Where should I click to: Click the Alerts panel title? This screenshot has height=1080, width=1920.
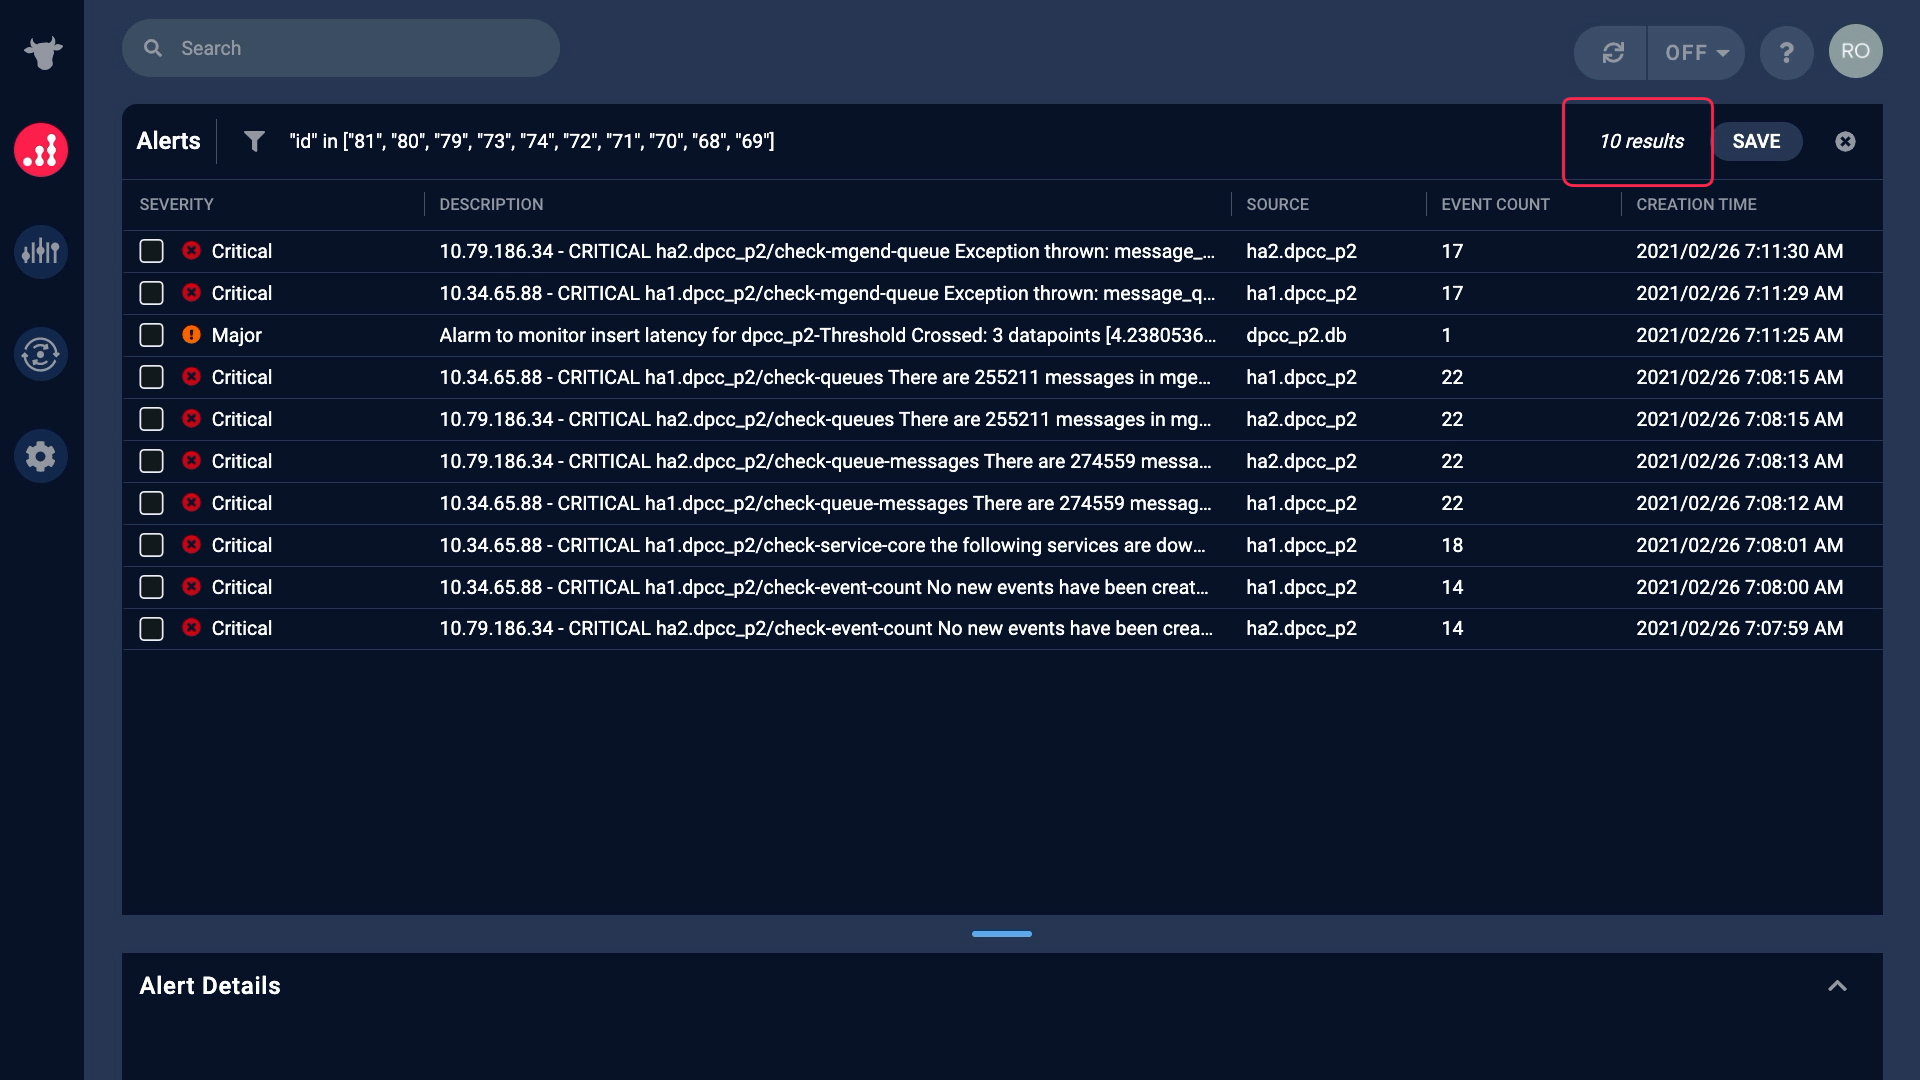point(168,141)
